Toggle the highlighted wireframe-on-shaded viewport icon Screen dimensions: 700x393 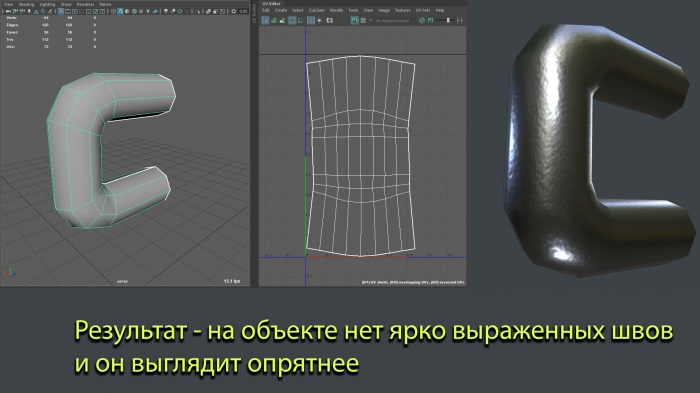pos(121,11)
